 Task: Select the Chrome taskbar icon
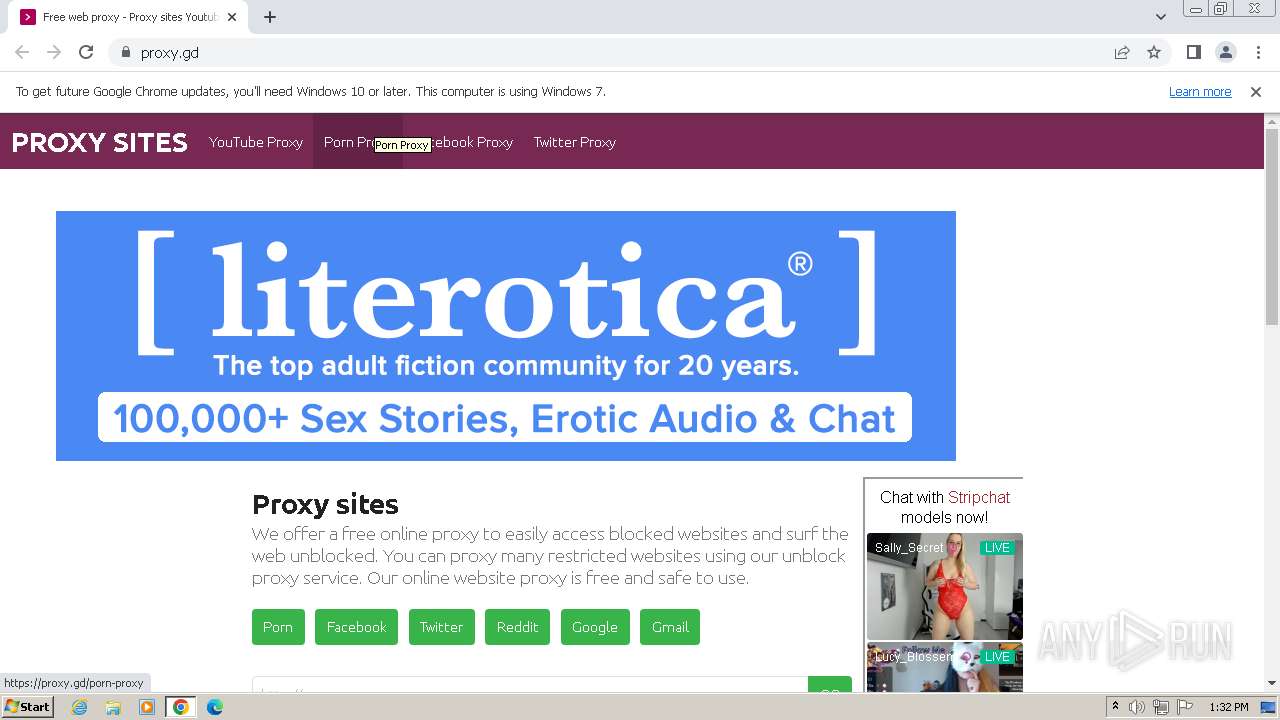click(181, 707)
